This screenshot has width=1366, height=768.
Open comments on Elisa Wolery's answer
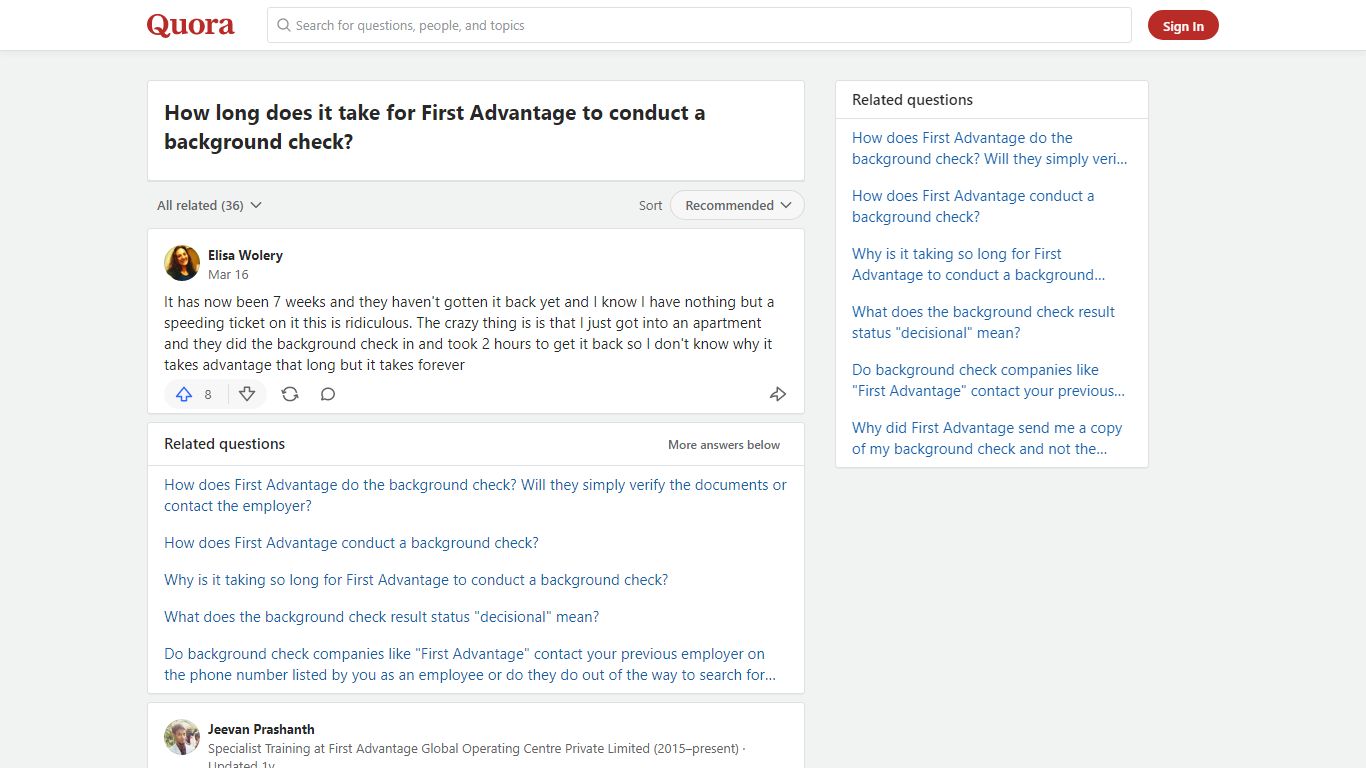click(328, 394)
